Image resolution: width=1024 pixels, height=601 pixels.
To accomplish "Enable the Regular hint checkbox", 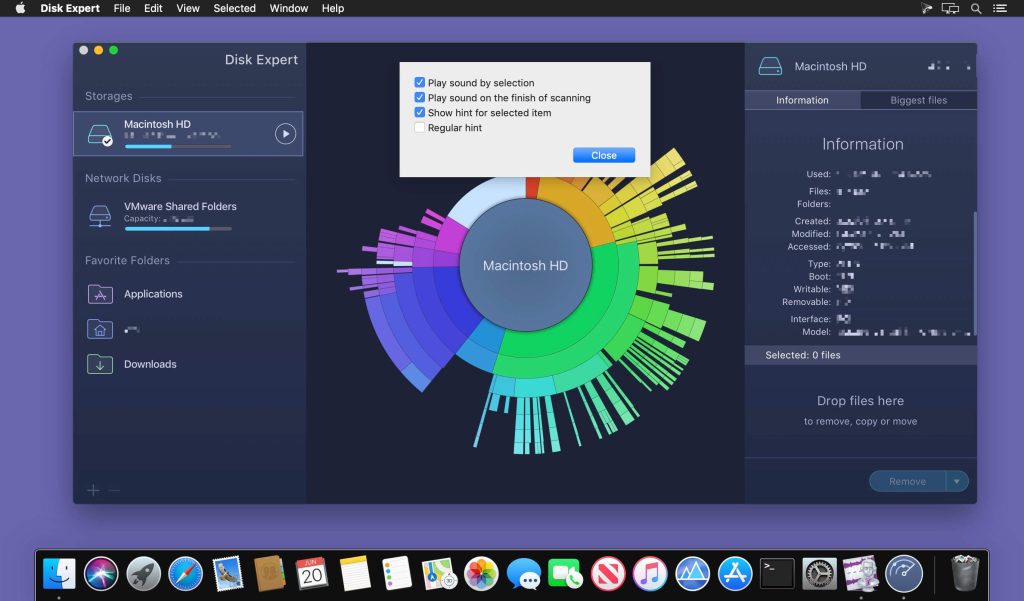I will pos(420,128).
